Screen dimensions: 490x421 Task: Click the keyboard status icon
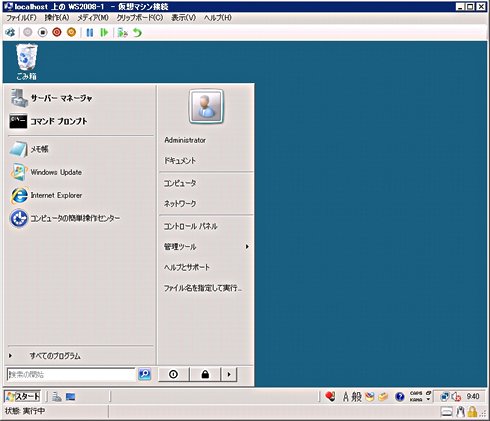click(446, 412)
